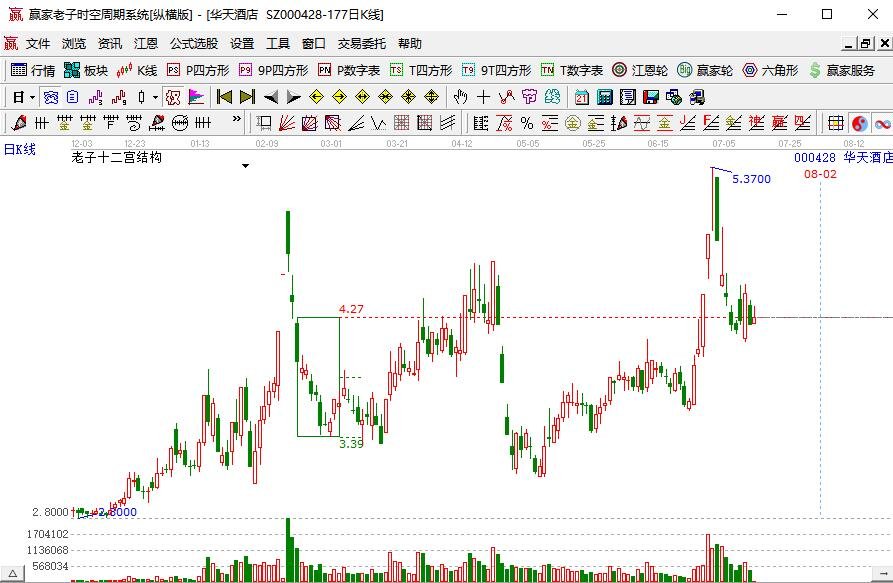
Task: Toggle the telephone-style icon button
Action: [x=51, y=97]
